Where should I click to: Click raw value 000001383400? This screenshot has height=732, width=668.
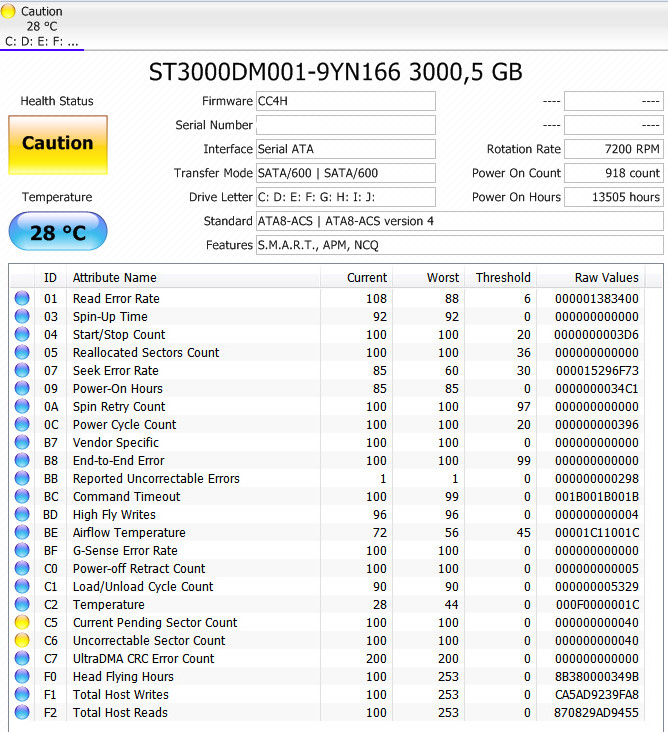click(x=597, y=298)
